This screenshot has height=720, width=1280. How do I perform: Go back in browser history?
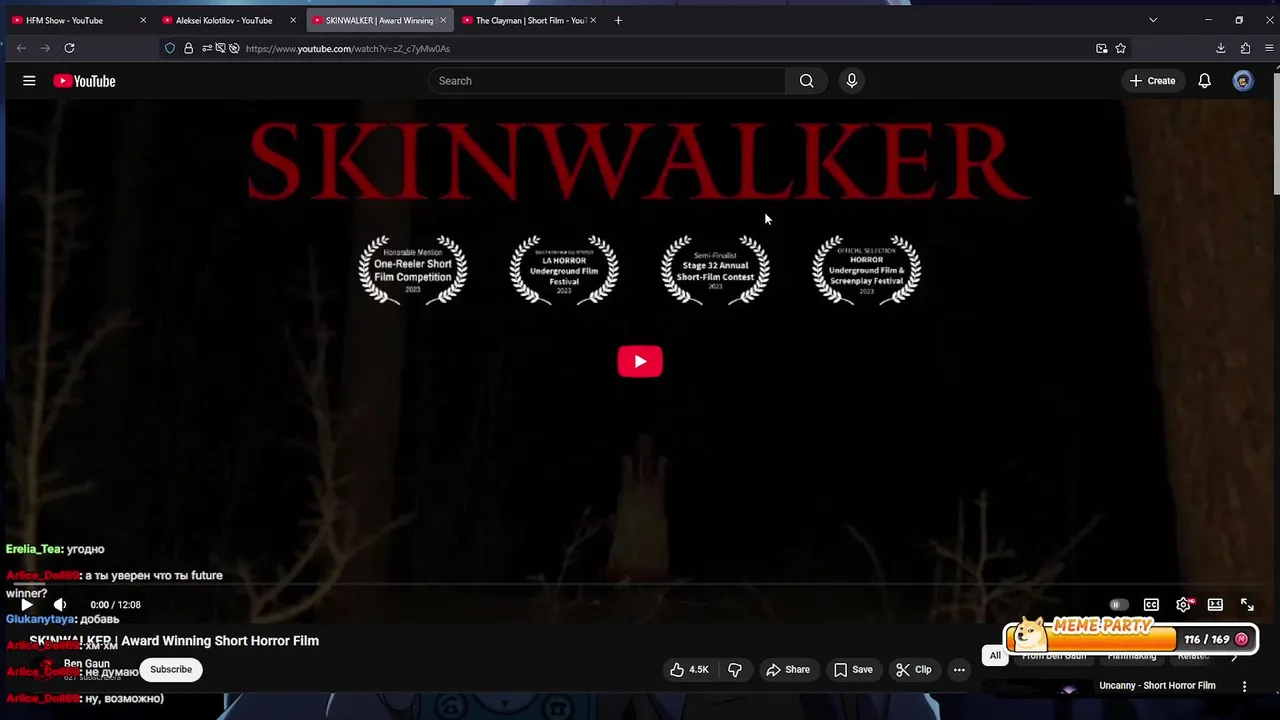pyautogui.click(x=21, y=48)
